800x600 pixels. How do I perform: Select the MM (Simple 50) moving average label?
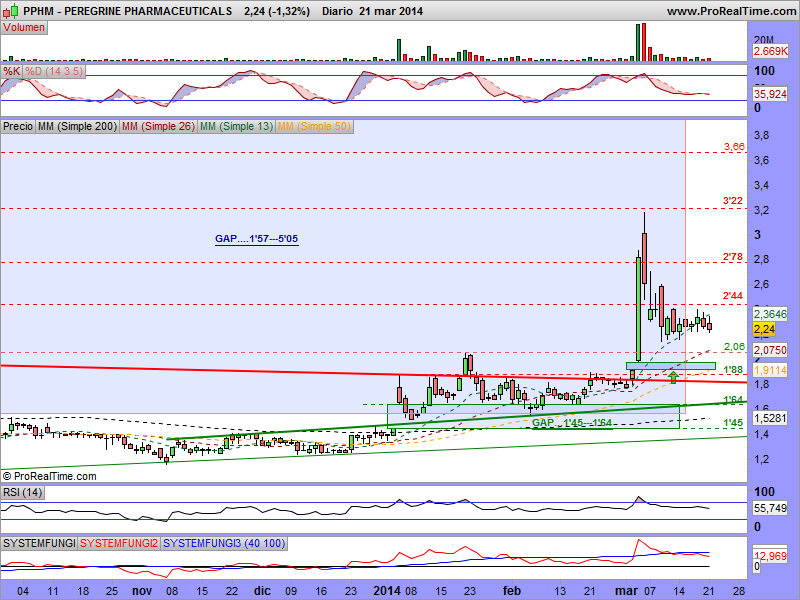(x=314, y=126)
